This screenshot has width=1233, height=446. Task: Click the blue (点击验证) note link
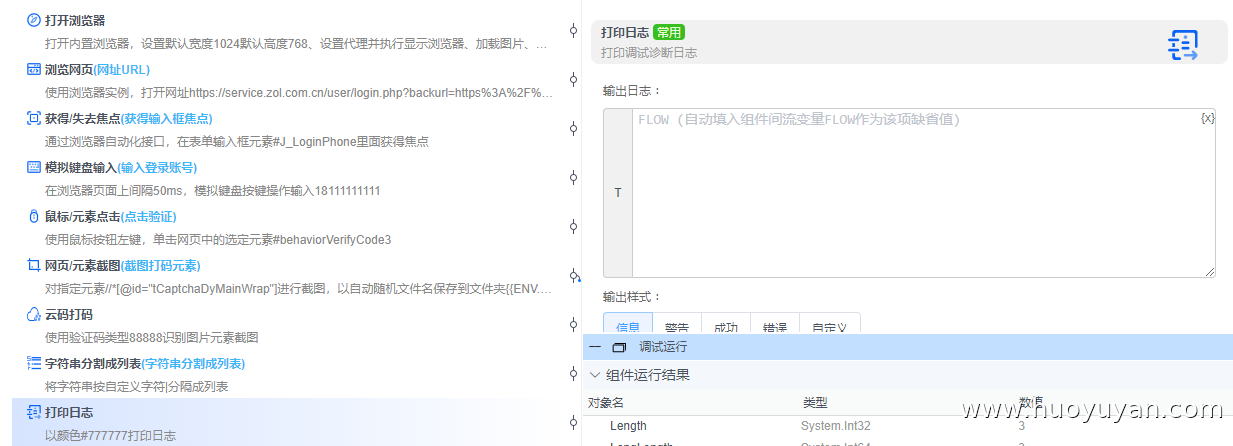(x=149, y=216)
